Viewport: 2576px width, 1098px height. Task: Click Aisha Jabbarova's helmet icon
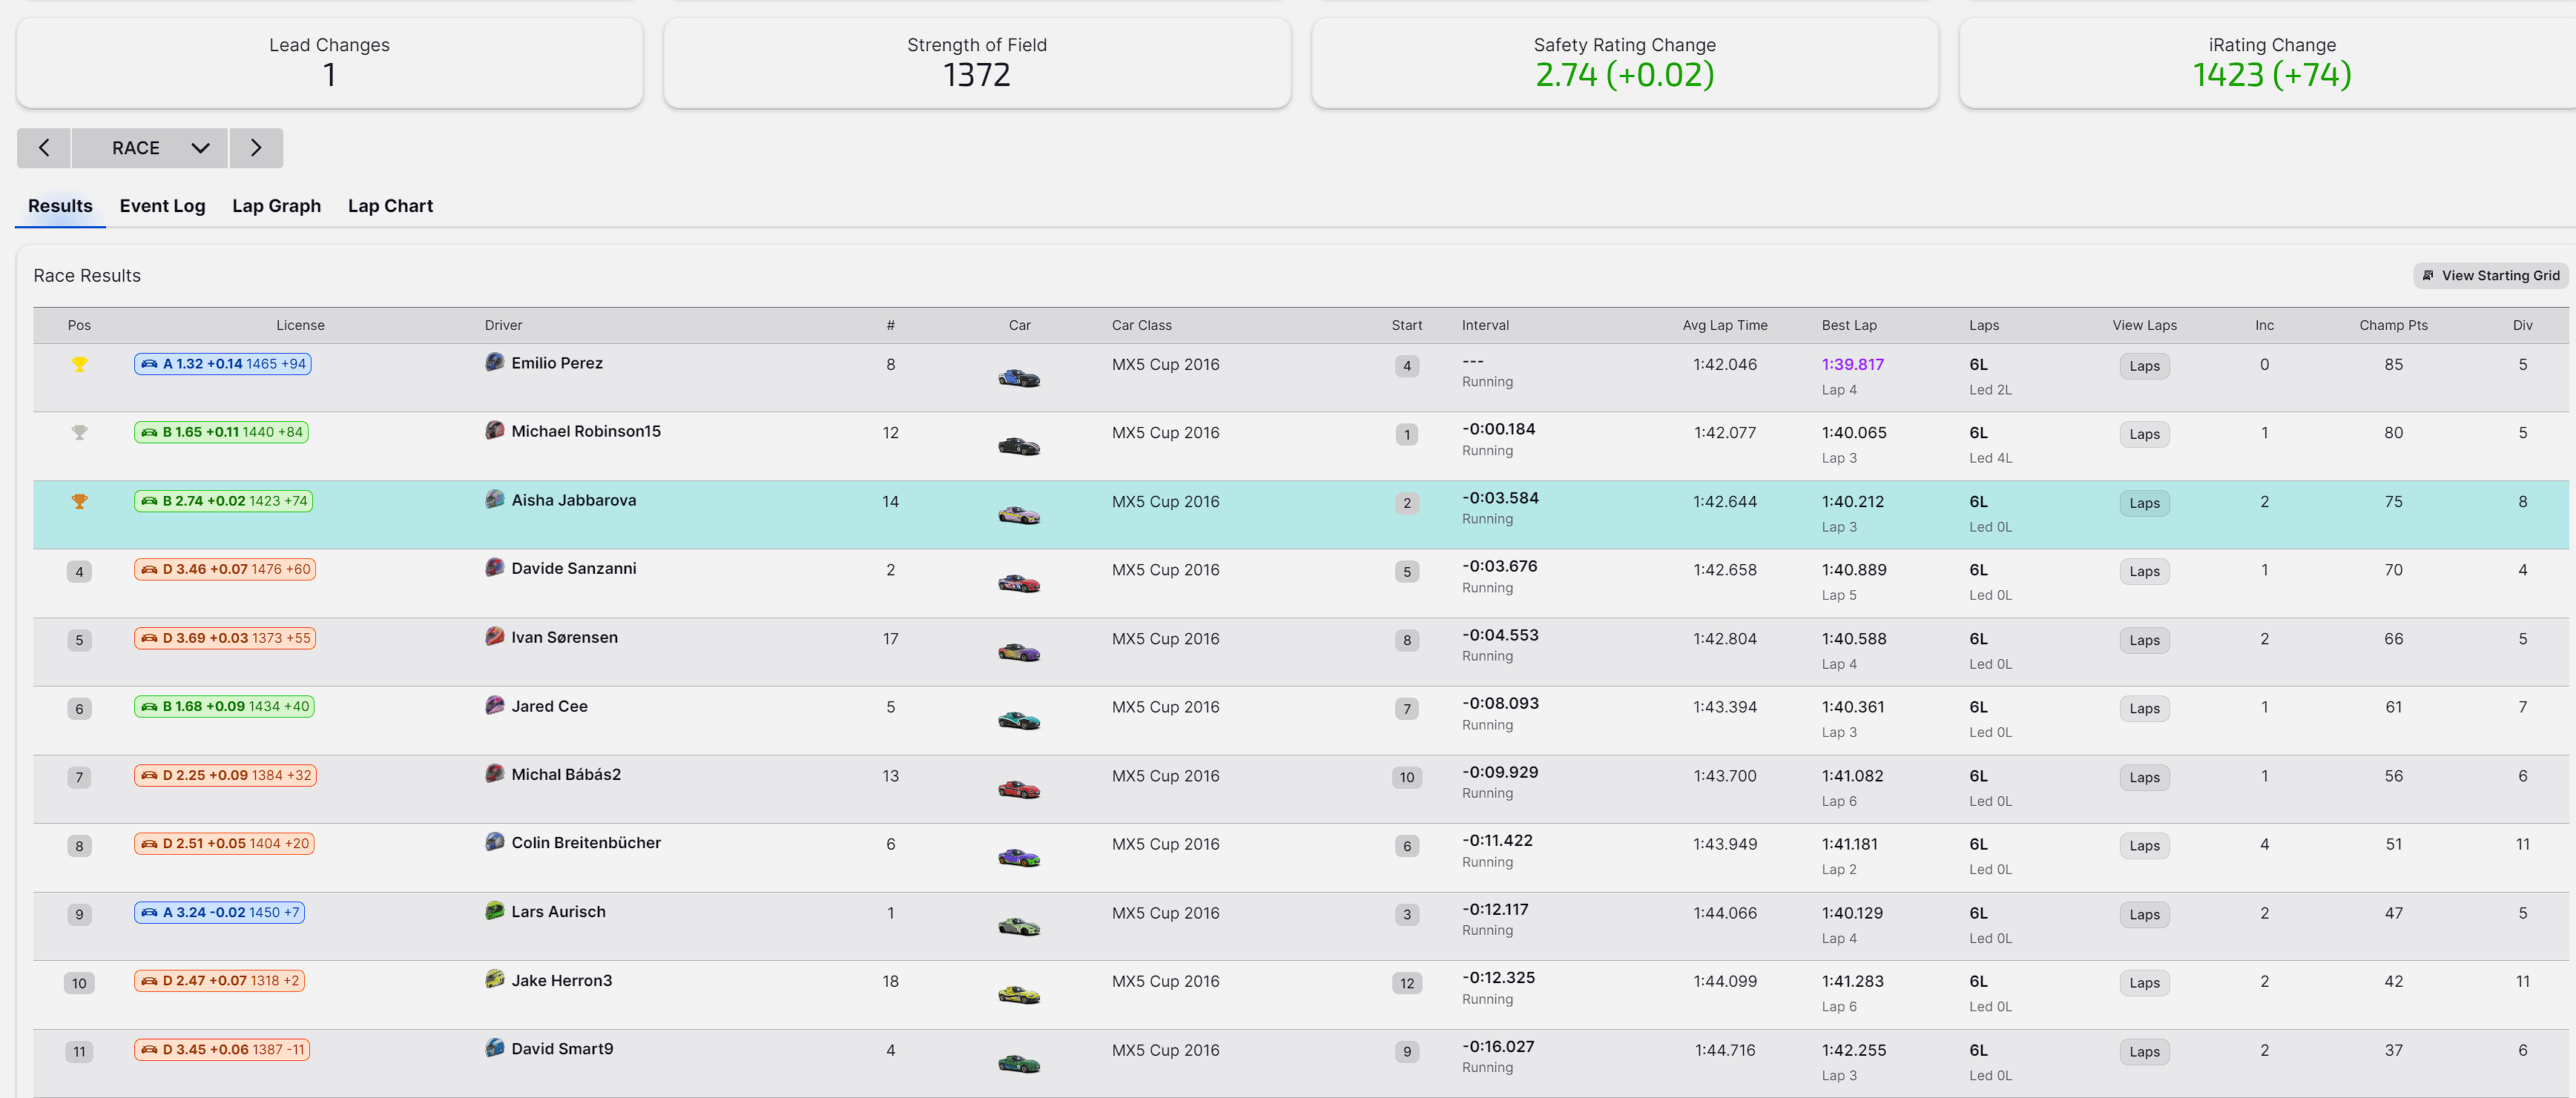click(x=494, y=499)
